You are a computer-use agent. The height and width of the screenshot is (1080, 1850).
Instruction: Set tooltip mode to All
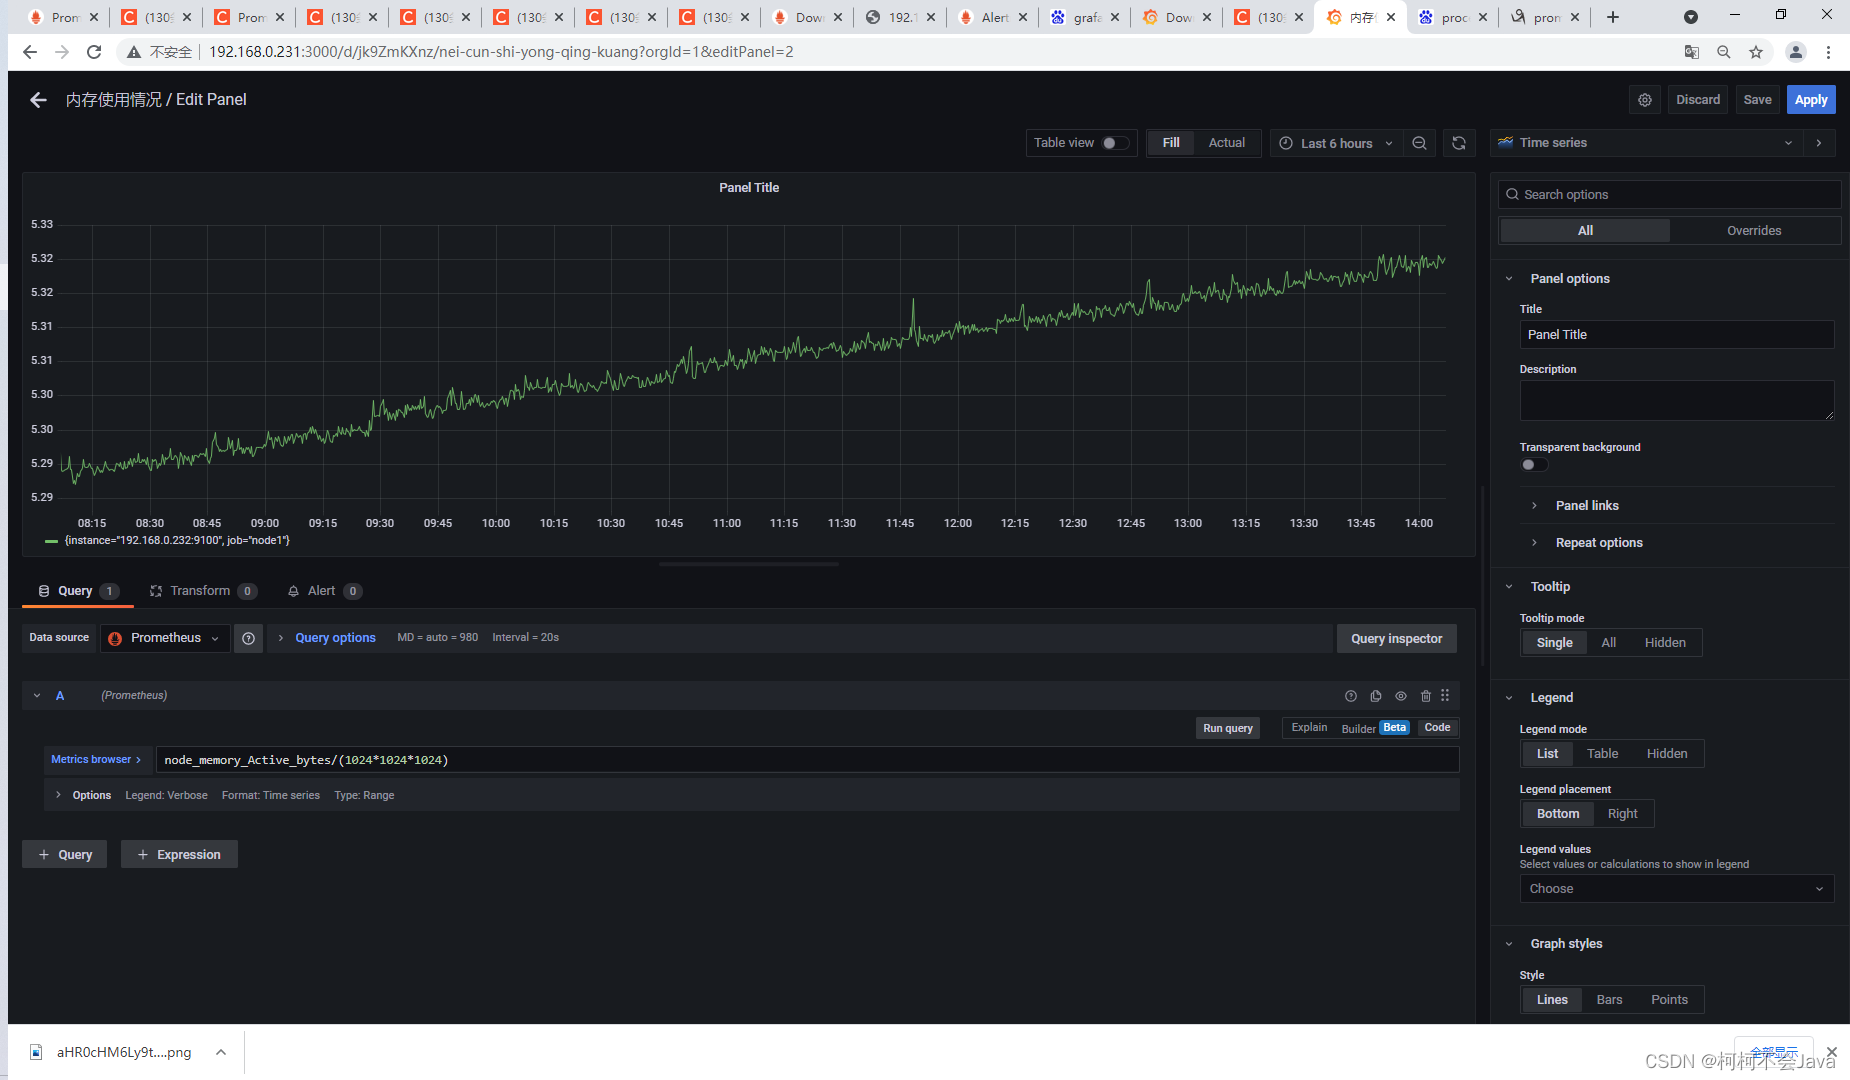(1608, 643)
